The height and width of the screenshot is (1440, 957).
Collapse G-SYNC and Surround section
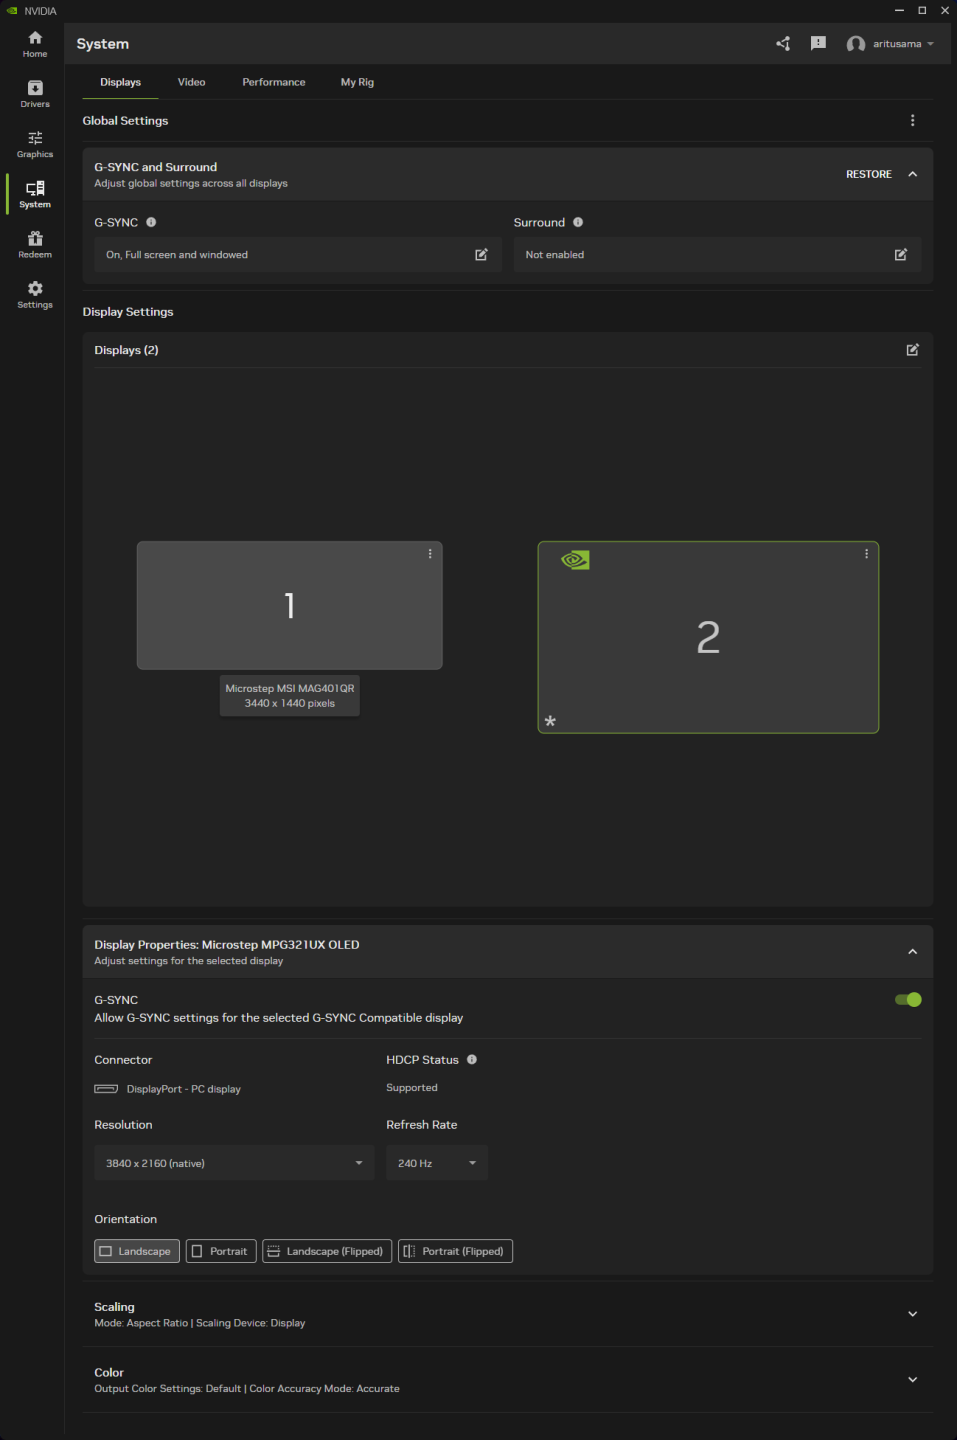tap(912, 174)
